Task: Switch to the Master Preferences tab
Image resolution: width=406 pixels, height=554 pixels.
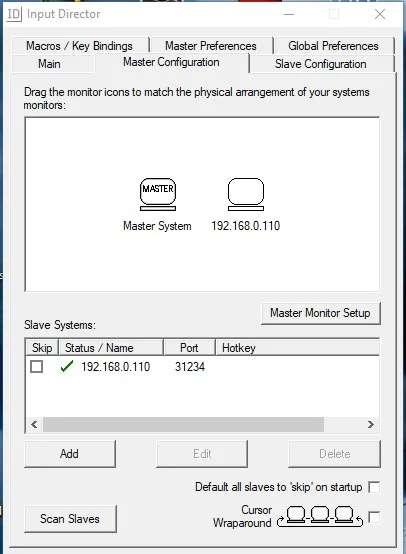Action: 211,46
